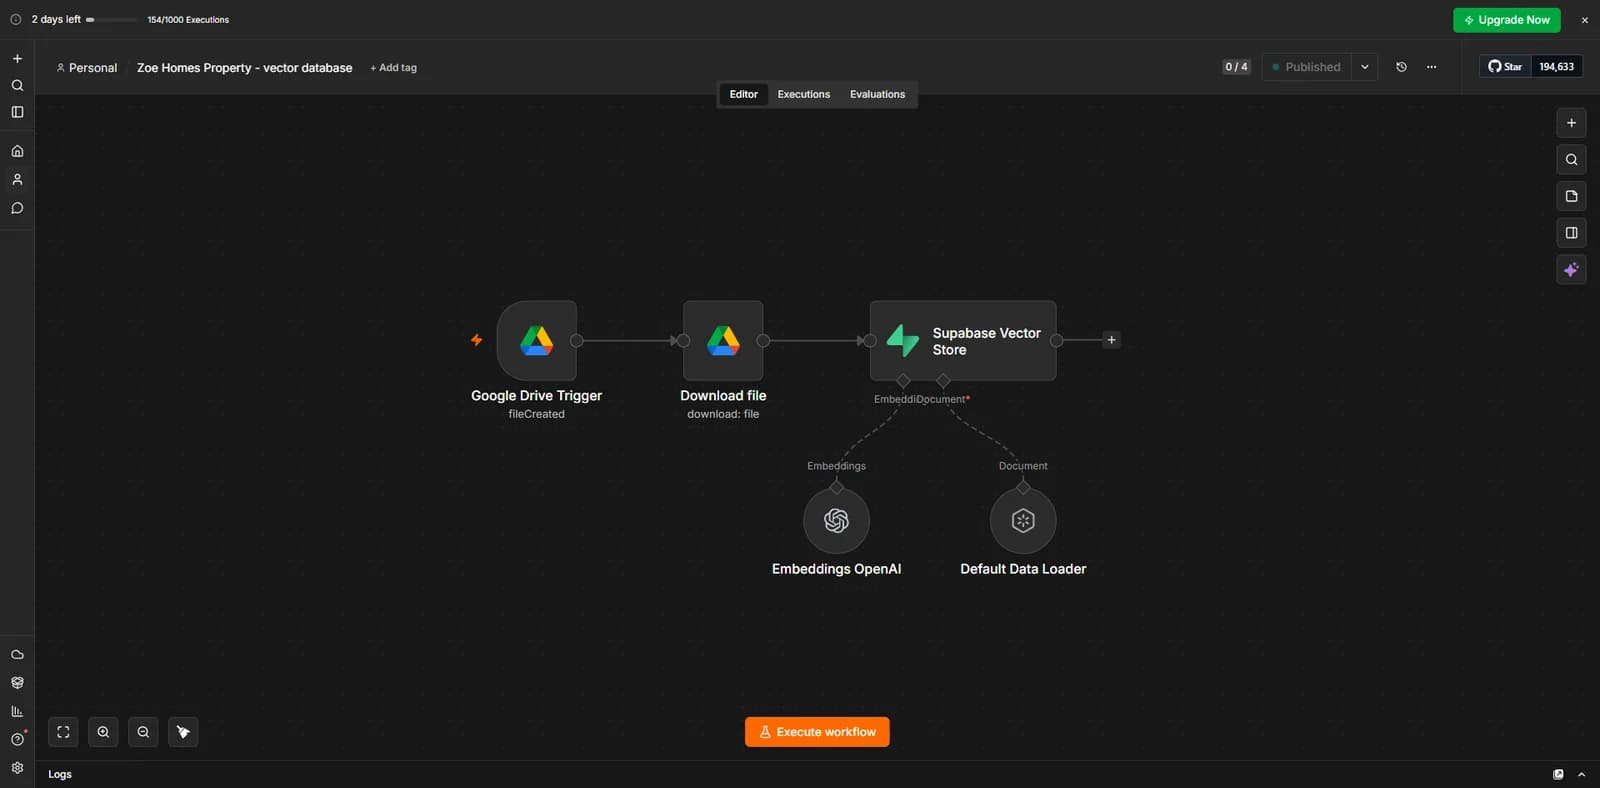
Task: Click the Upgrade Now button
Action: [1506, 20]
